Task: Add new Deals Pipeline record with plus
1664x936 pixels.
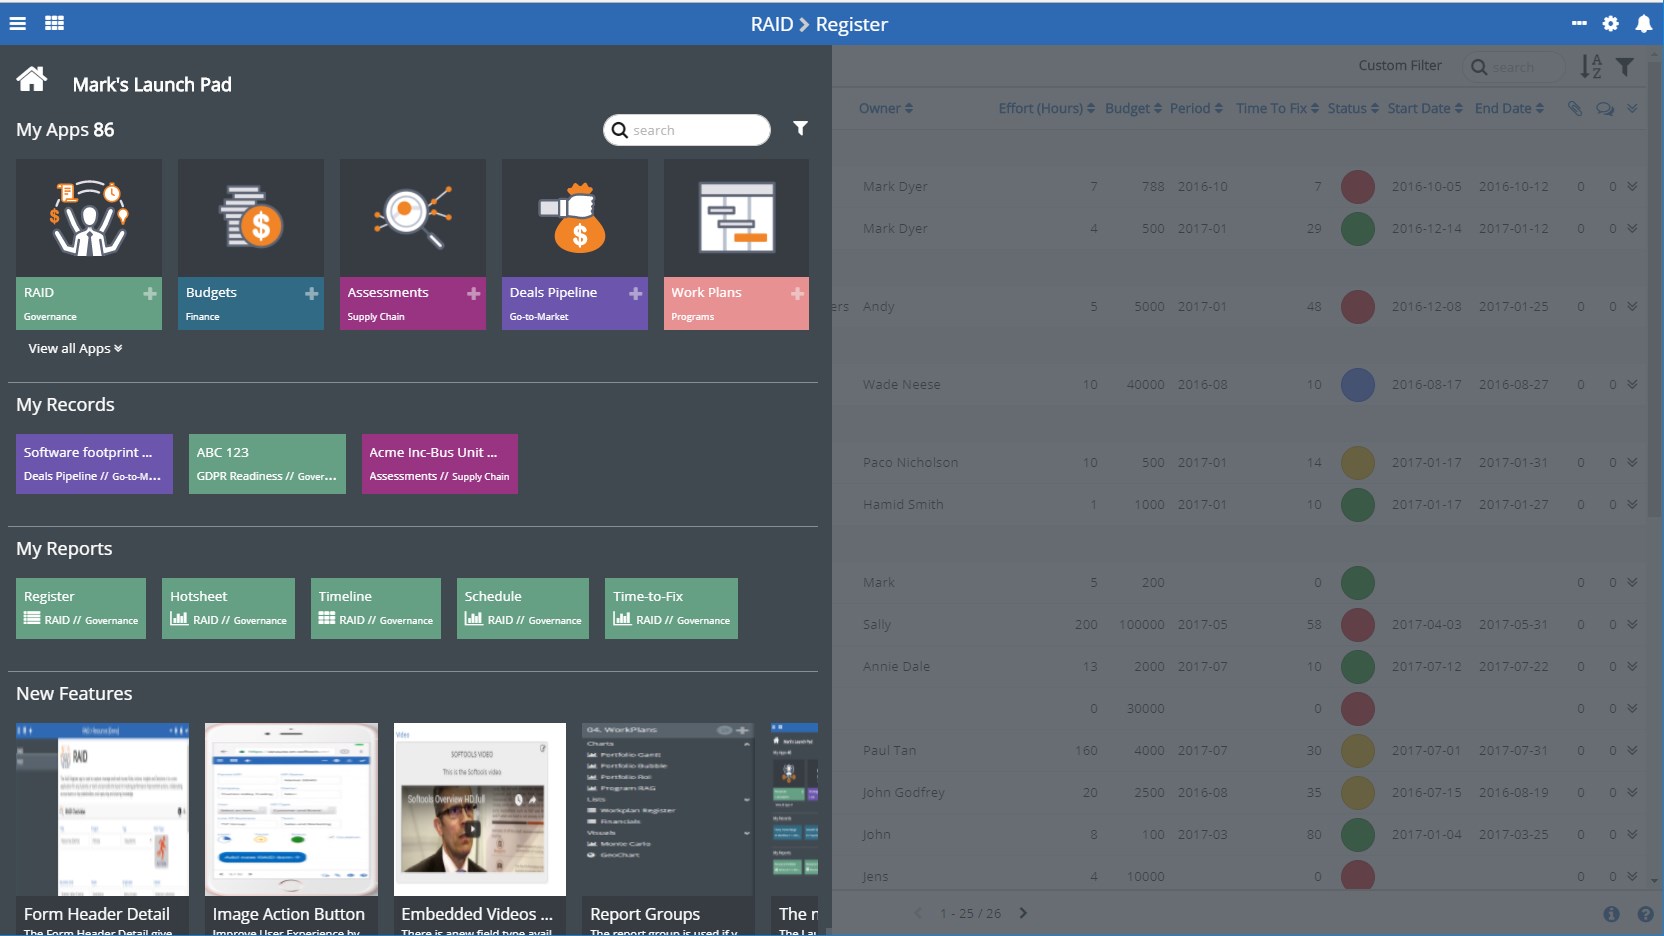Action: pyautogui.click(x=636, y=293)
